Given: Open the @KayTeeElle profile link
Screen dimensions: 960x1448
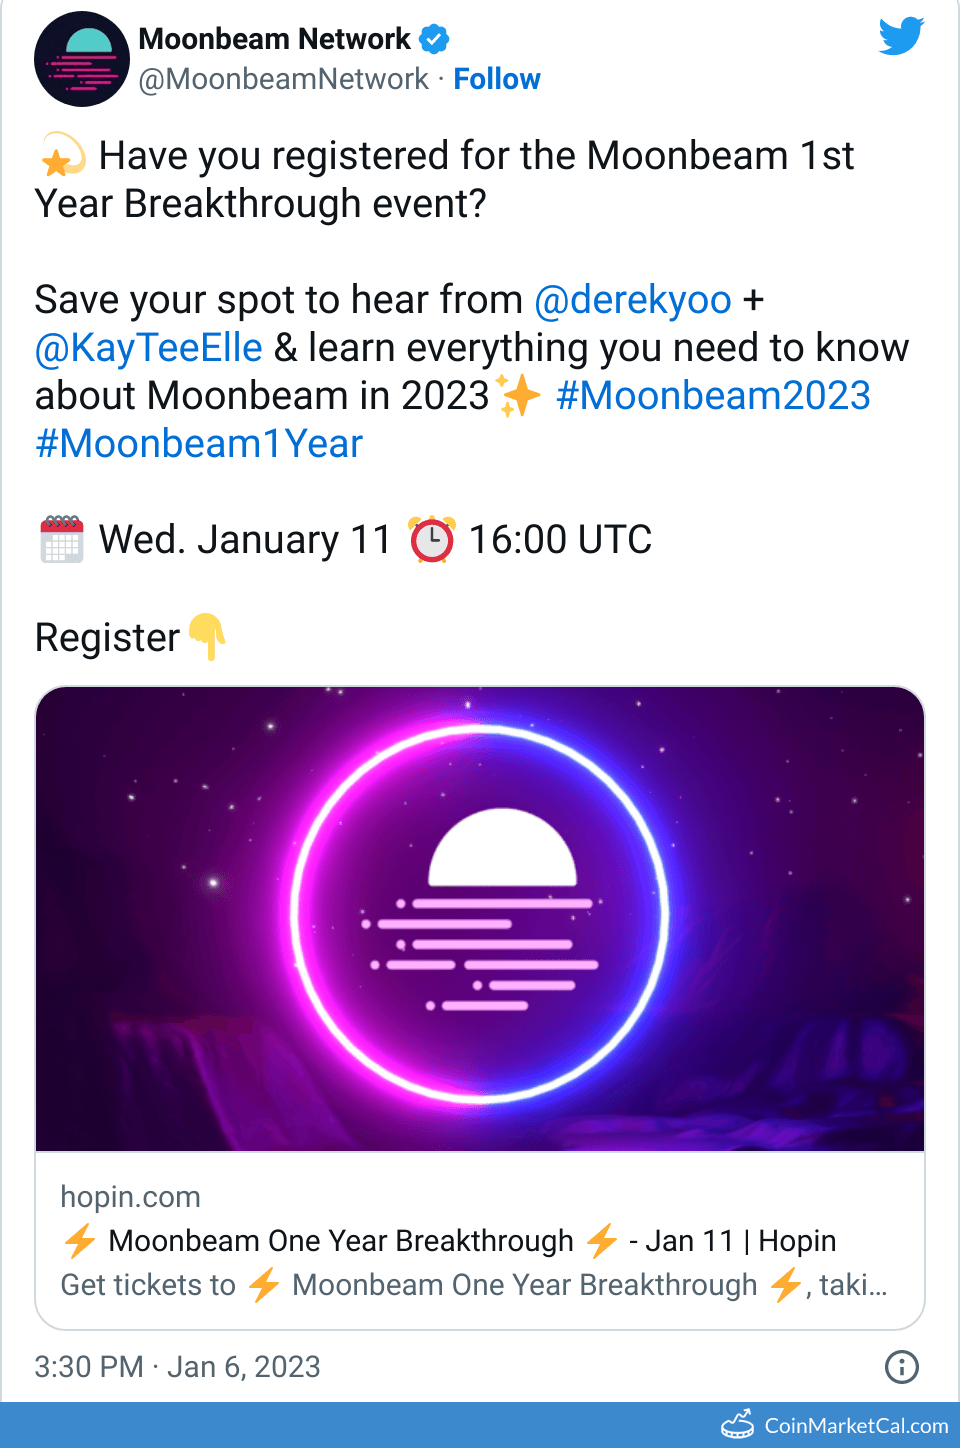Looking at the screenshot, I should [x=147, y=347].
